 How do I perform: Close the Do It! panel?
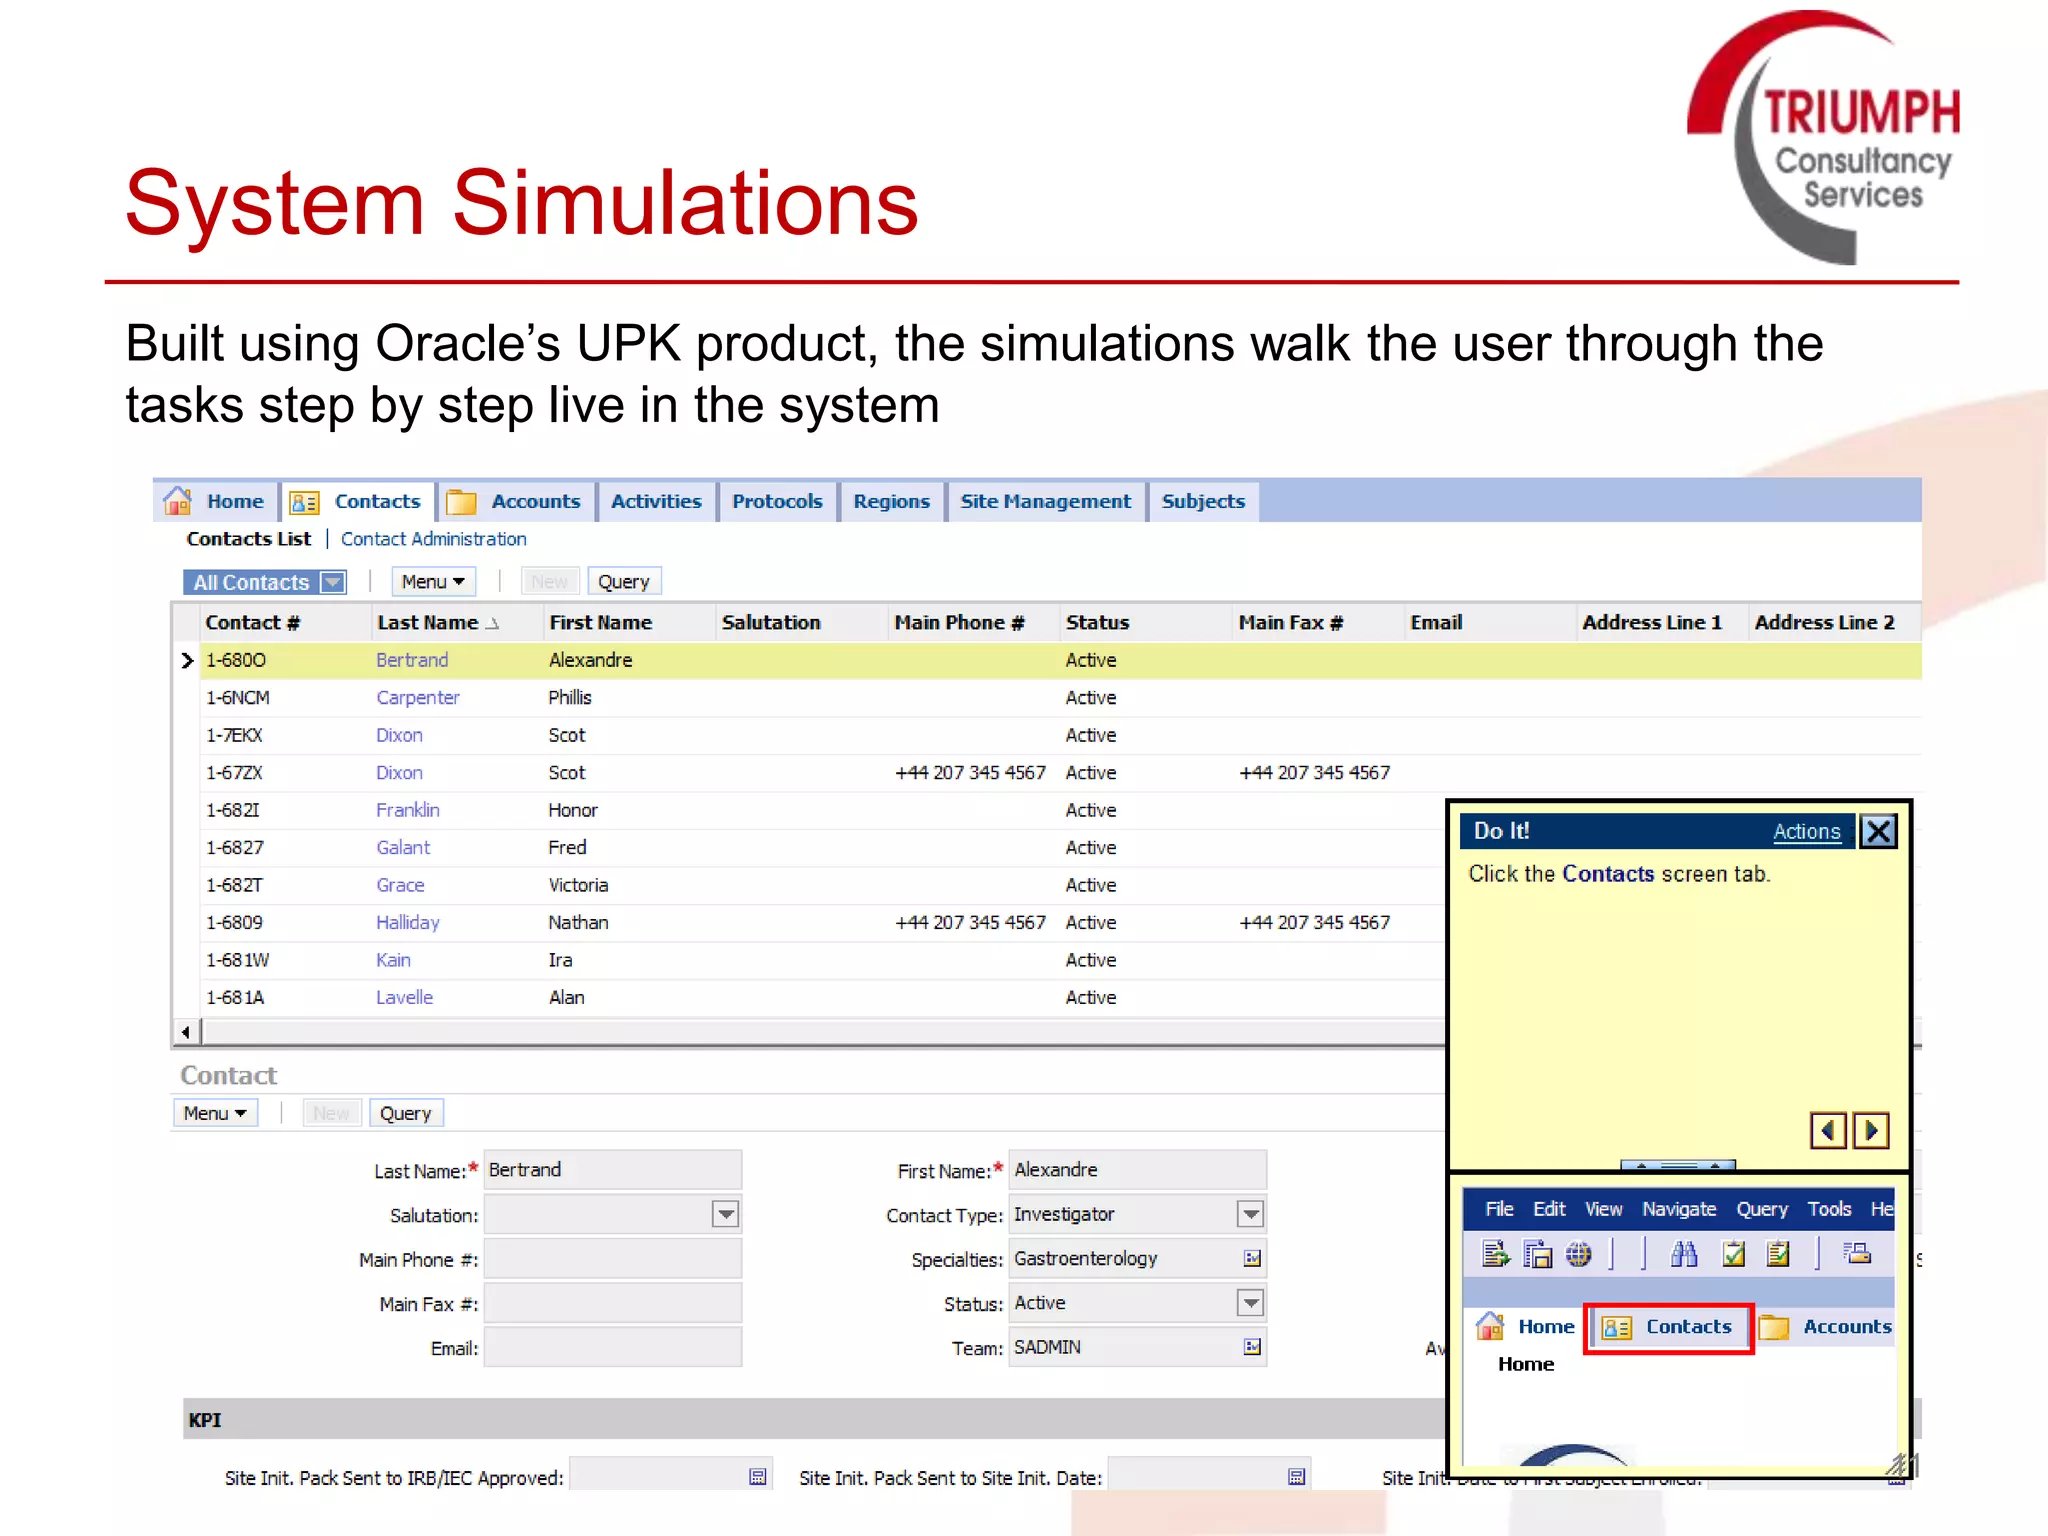(1879, 831)
